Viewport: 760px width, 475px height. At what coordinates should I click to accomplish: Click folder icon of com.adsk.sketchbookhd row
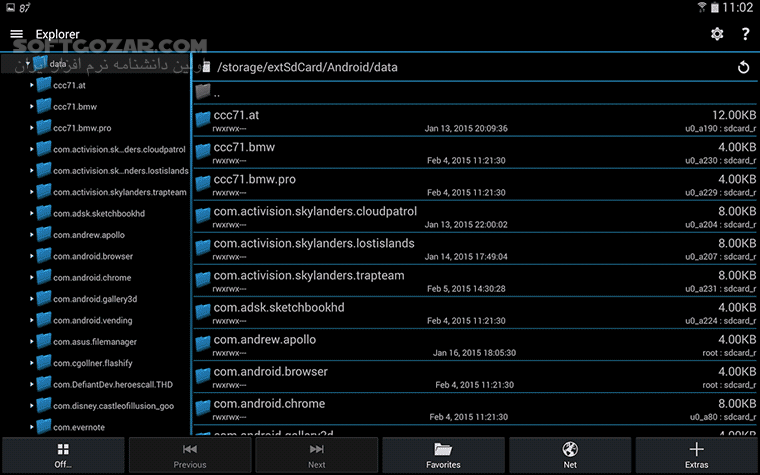(x=203, y=311)
